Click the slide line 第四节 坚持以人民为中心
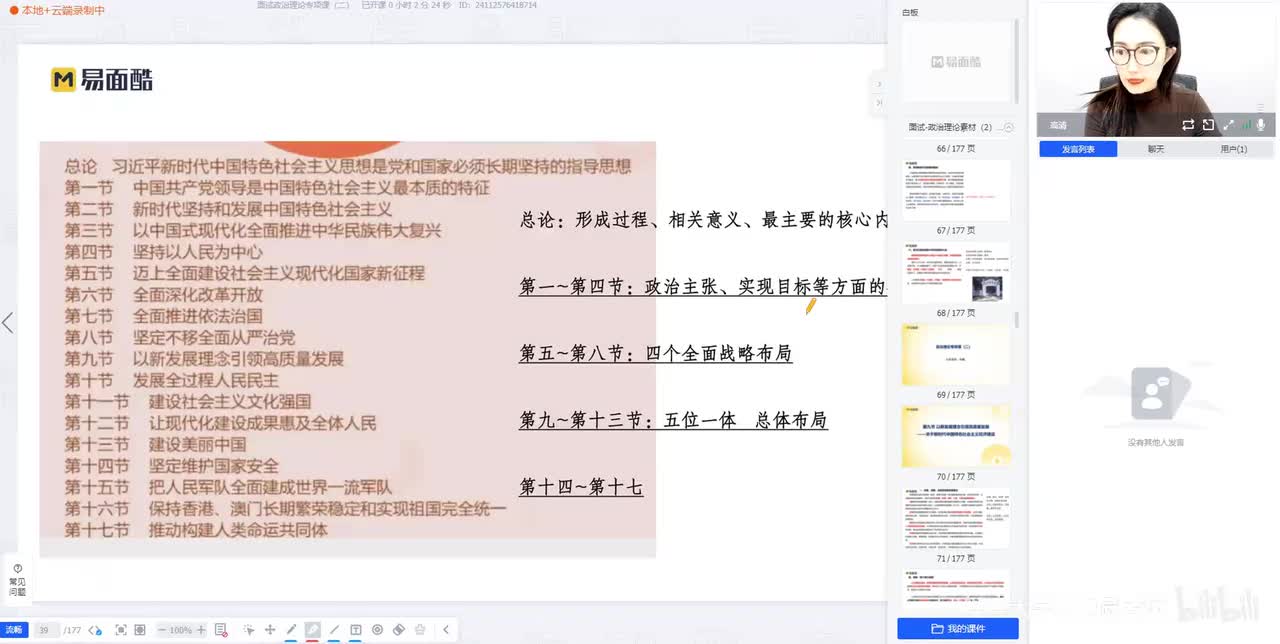 164,252
